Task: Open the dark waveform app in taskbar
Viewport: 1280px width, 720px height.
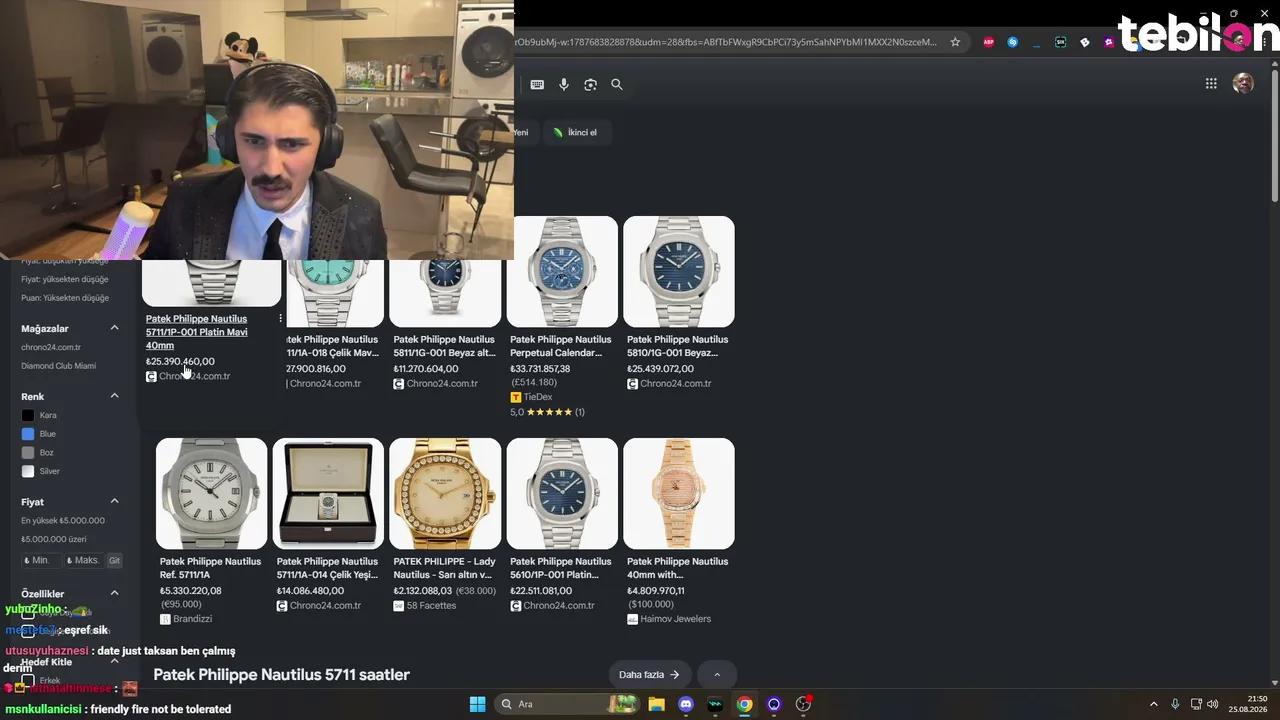Action: [715, 704]
